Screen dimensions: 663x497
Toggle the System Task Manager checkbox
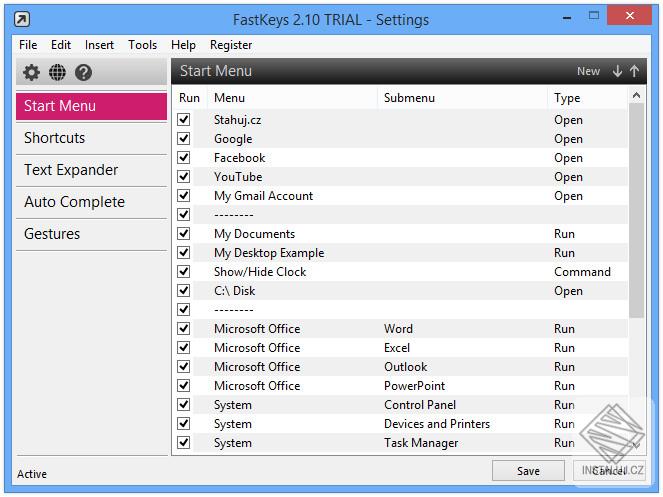184,443
